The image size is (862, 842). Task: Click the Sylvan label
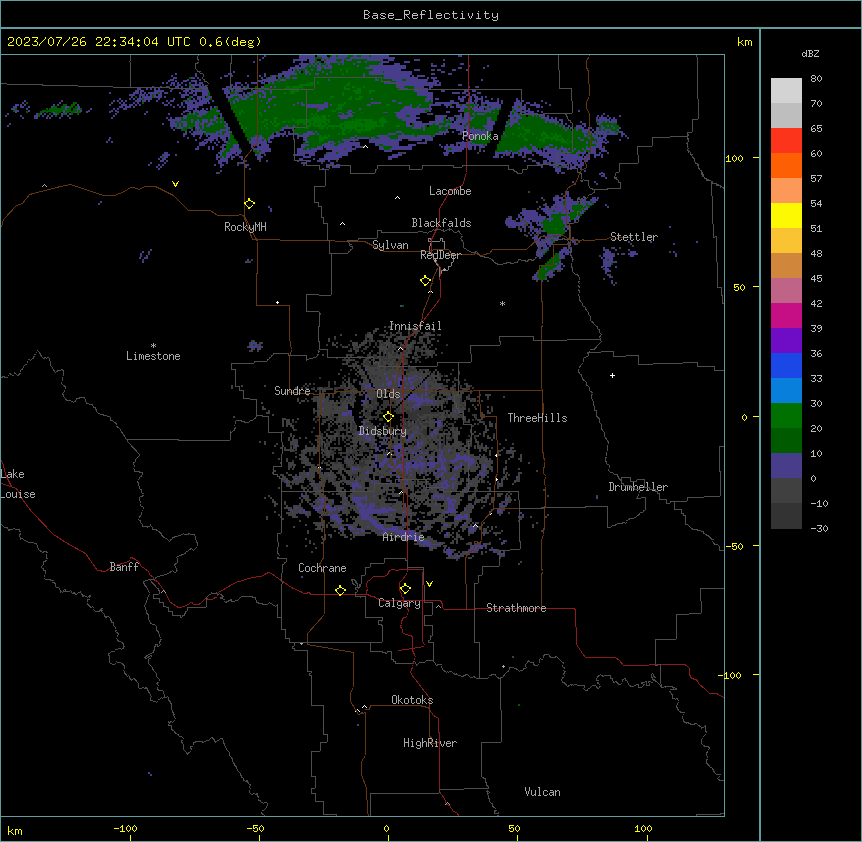click(390, 245)
